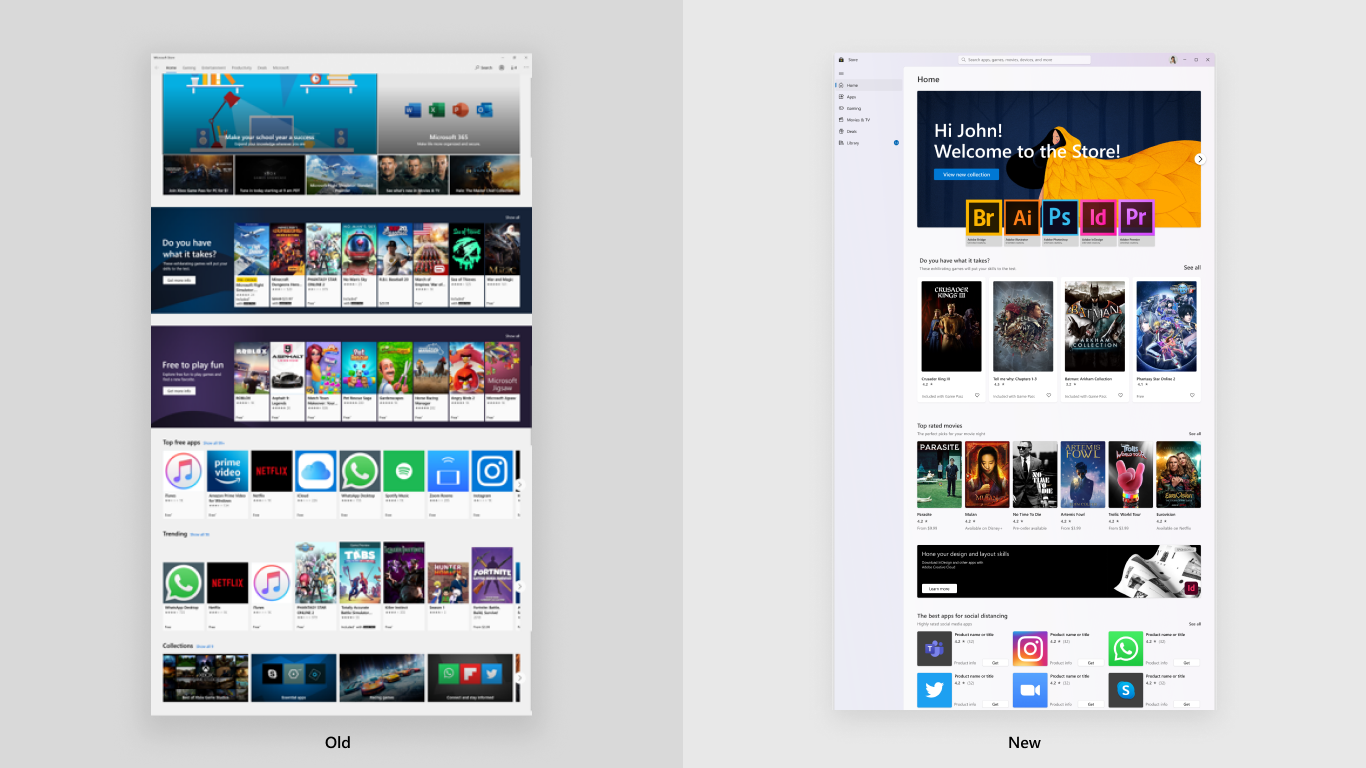This screenshot has width=1366, height=768.
Task: Open the WhatsApp app in social distancing list
Action: 1125,649
